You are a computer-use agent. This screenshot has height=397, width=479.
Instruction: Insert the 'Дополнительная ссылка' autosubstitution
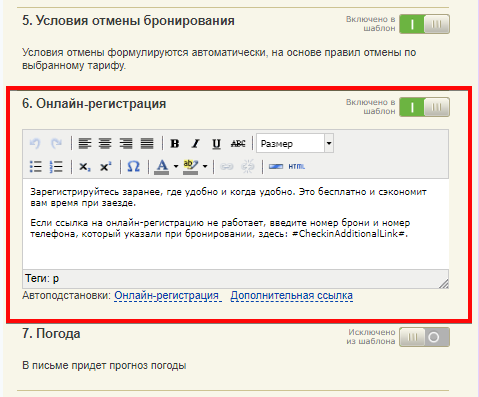click(292, 296)
